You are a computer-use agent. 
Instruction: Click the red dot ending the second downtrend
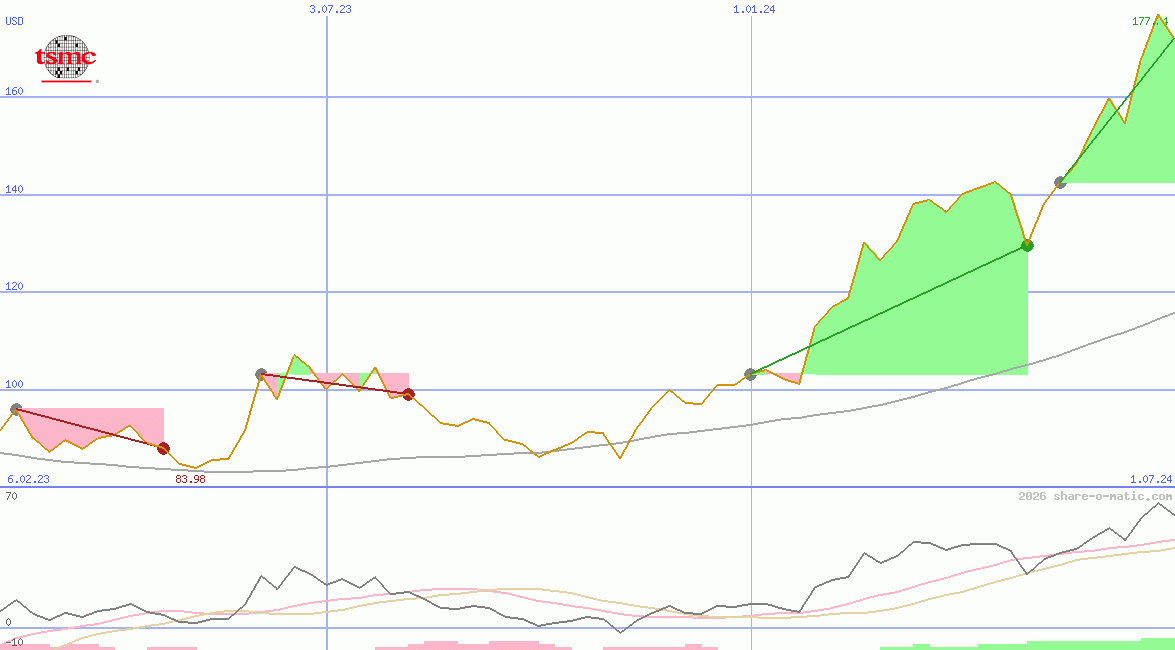(407, 394)
